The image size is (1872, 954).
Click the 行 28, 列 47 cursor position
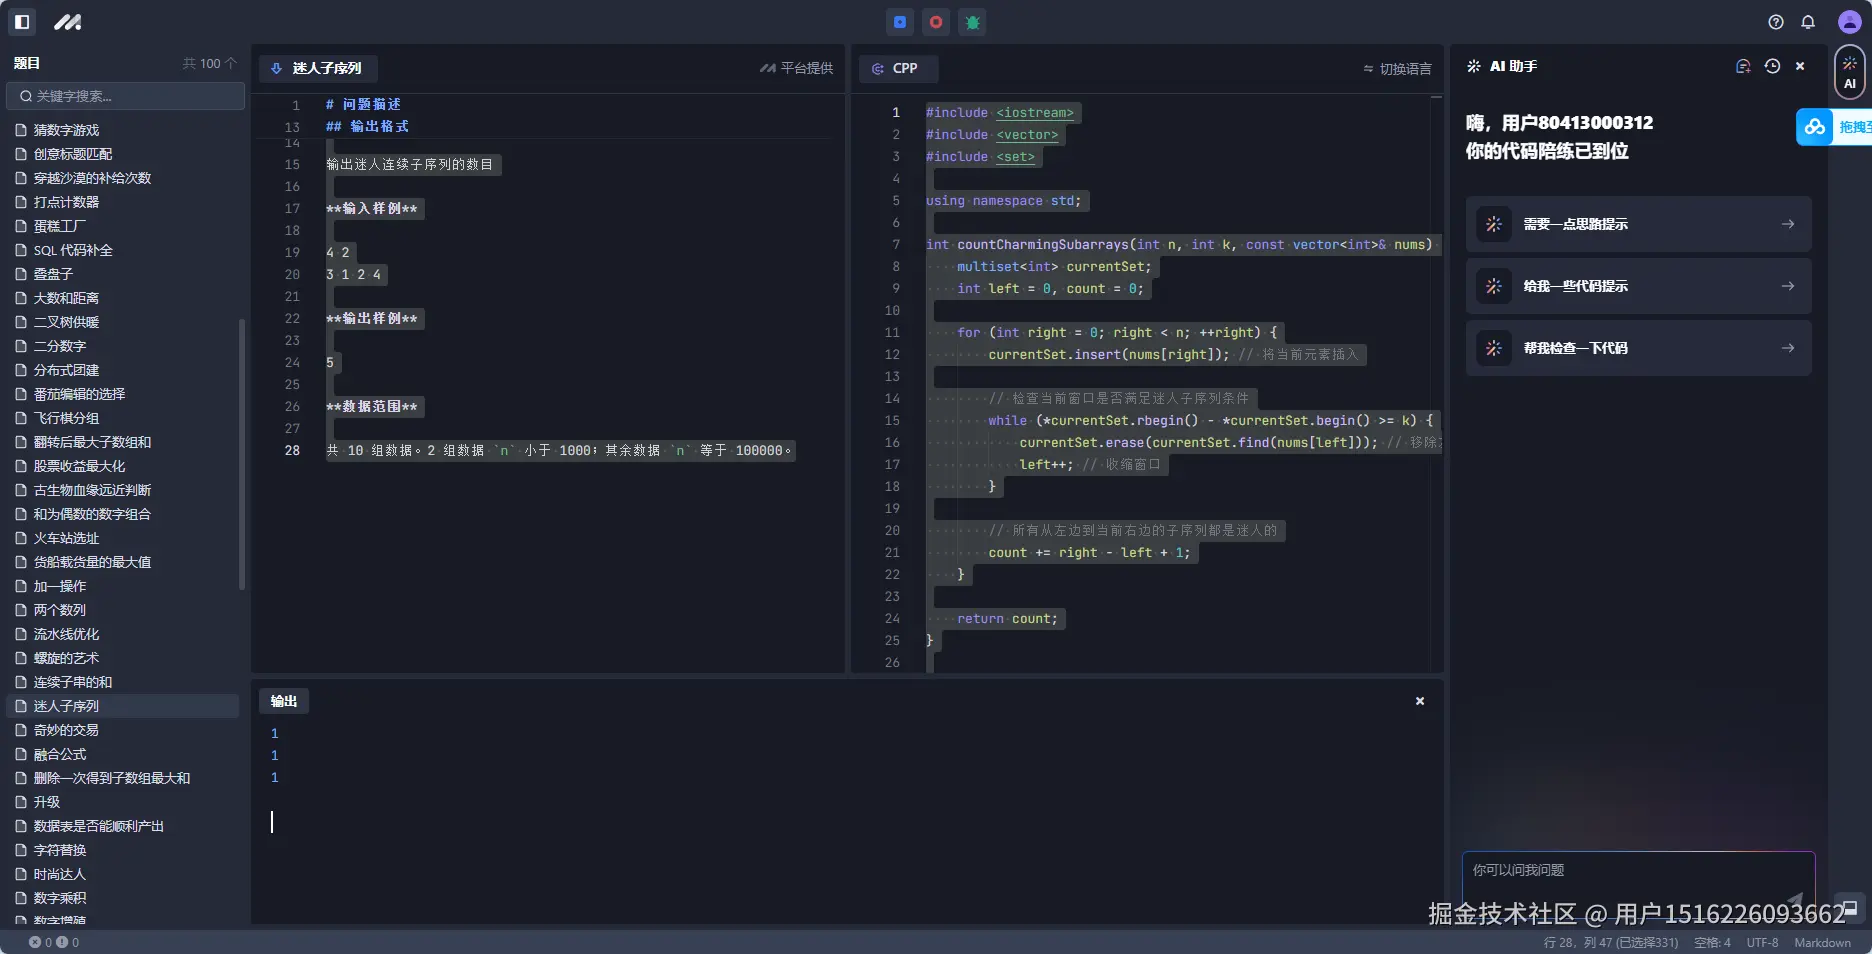click(1610, 942)
